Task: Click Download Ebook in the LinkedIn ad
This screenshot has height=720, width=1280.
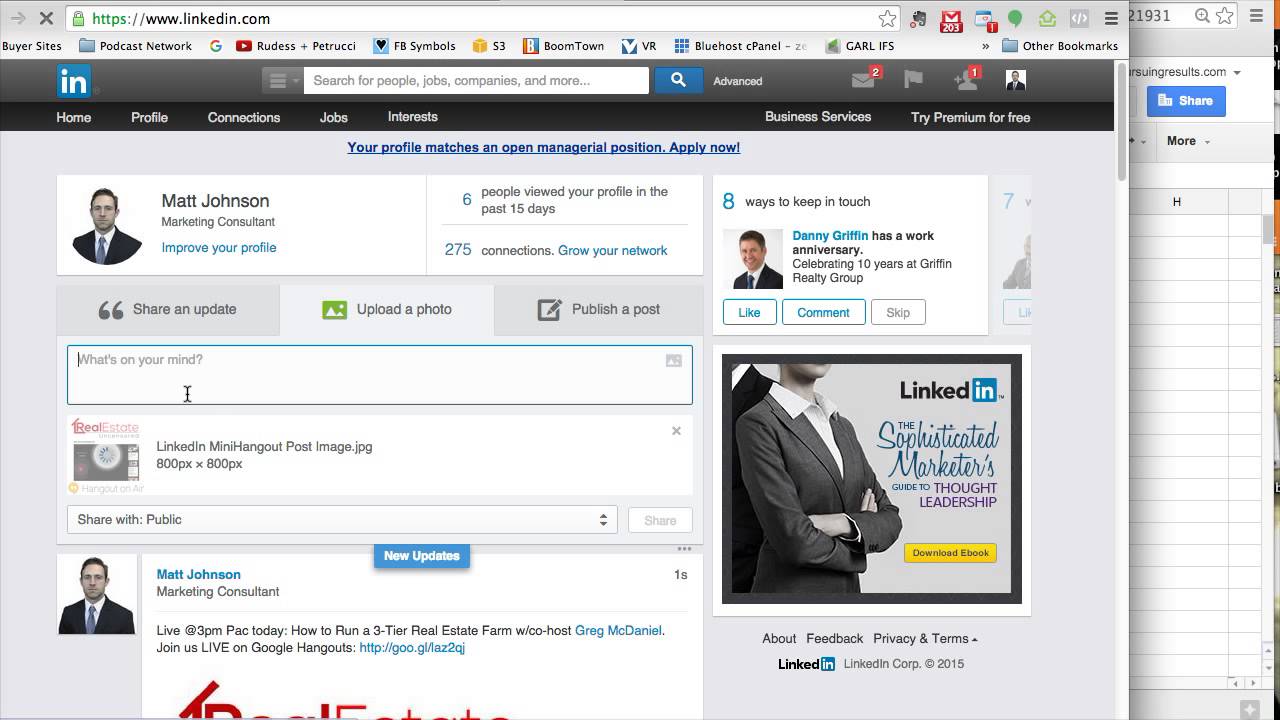Action: click(950, 553)
